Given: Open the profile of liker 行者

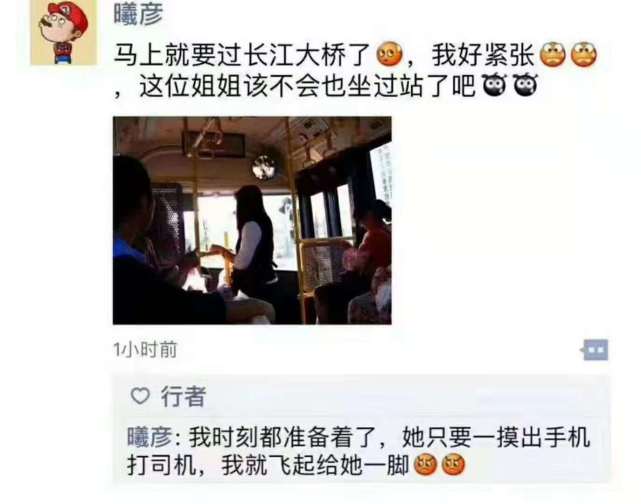Looking at the screenshot, I should 183,396.
